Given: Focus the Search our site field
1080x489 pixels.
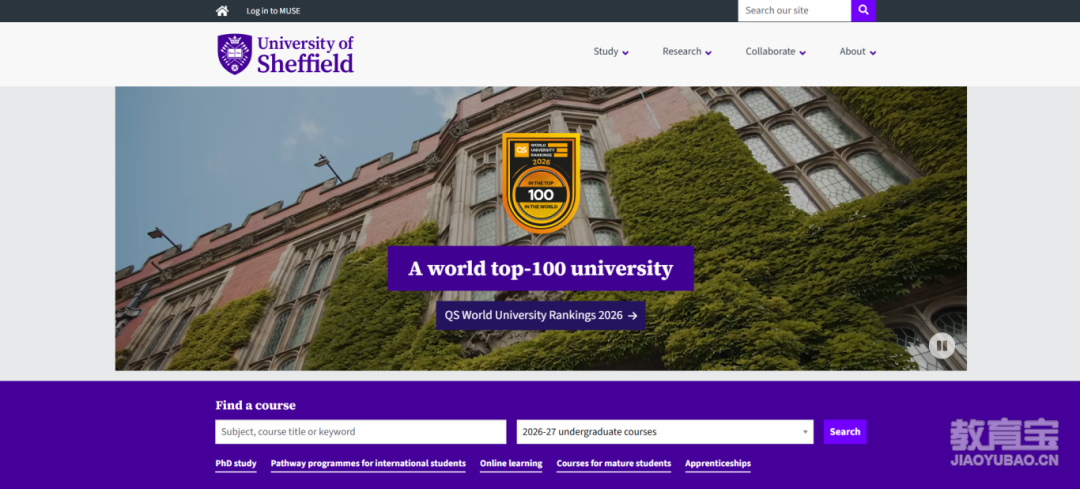Looking at the screenshot, I should pos(795,10).
